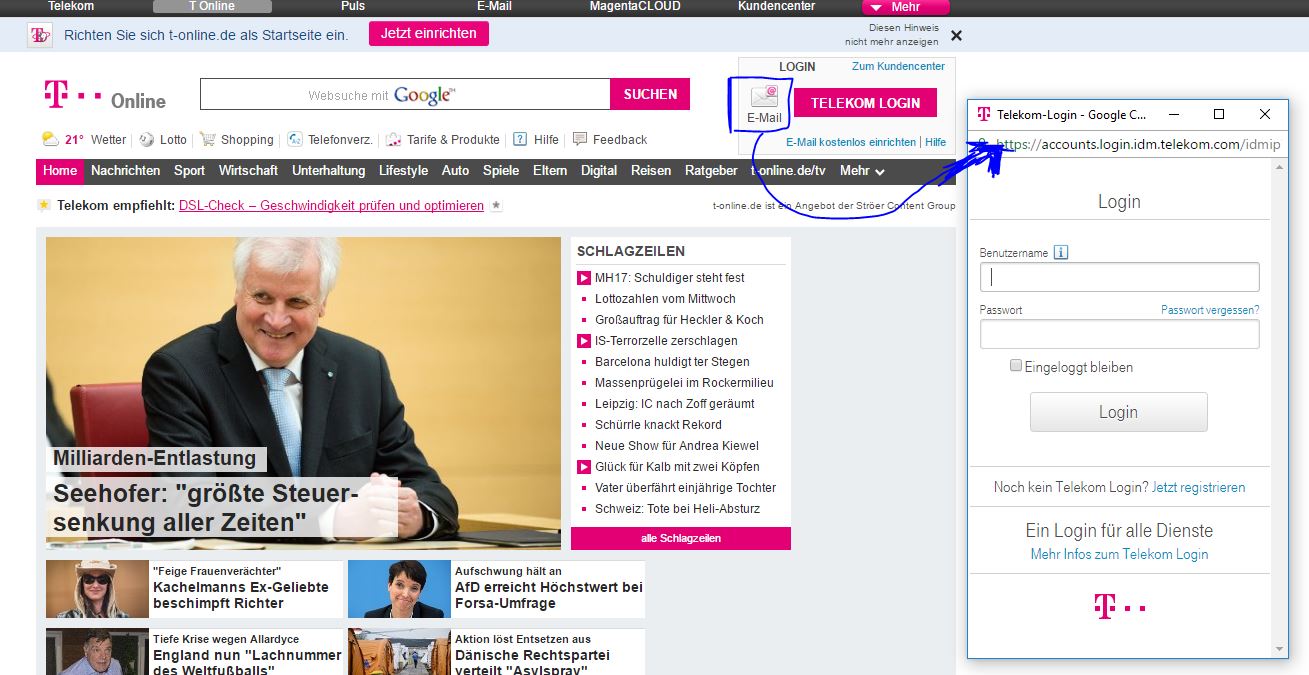1309x675 pixels.
Task: Expand the Mehr dropdown in navigation bar
Action: coord(862,171)
